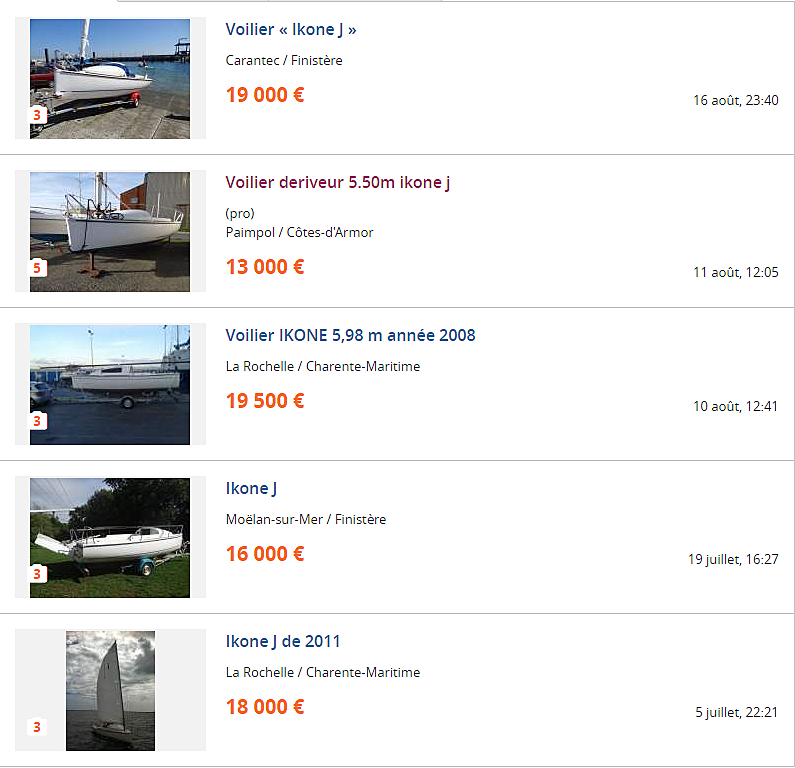Open the Ikone J de 2011 listing
795x768 pixels.
click(283, 641)
